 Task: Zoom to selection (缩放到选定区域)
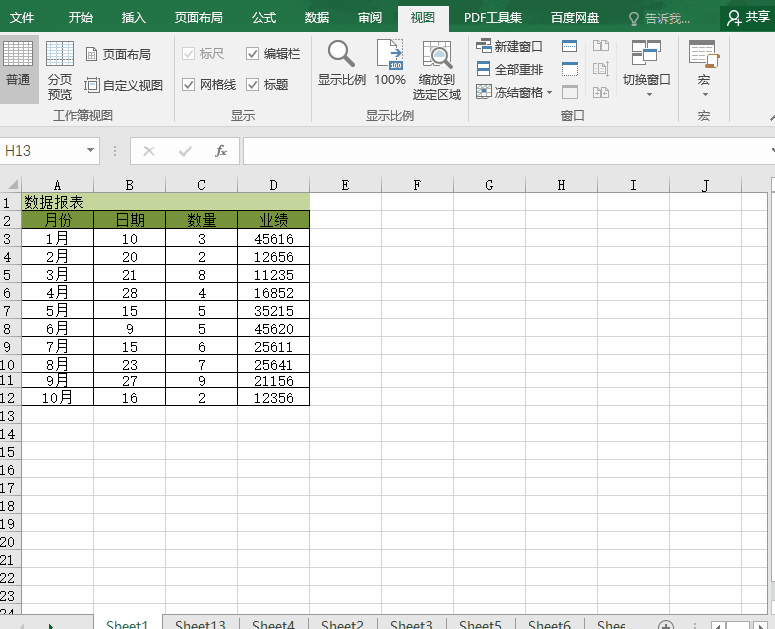437,70
